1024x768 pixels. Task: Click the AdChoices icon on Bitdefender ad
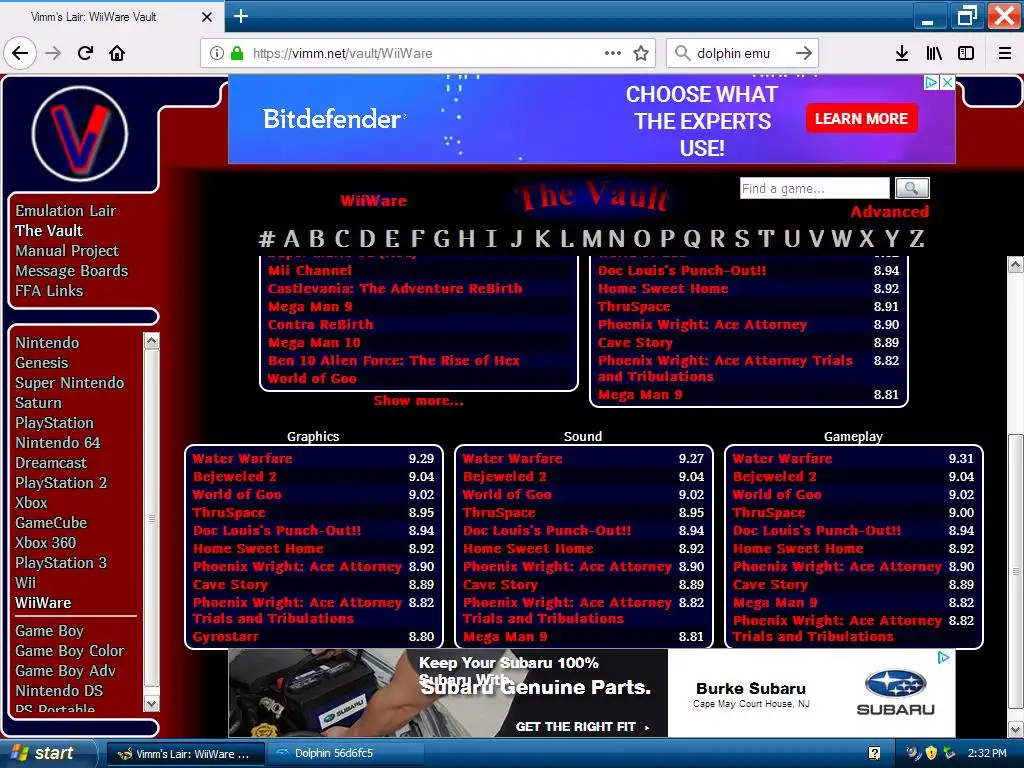(x=932, y=82)
